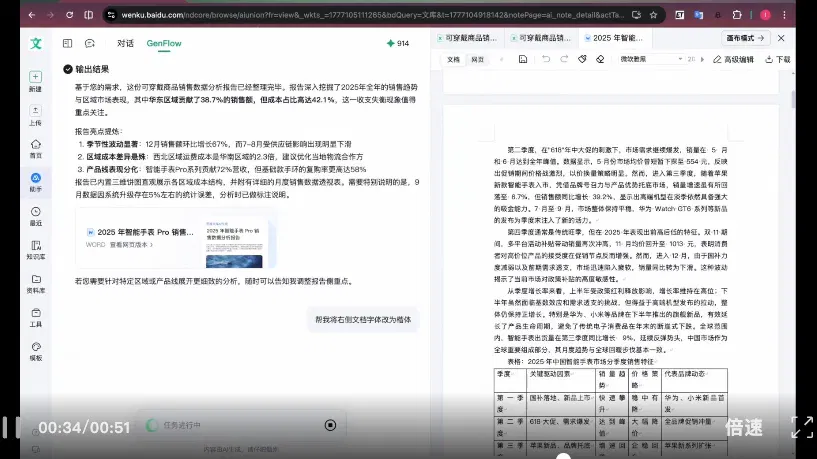This screenshot has width=817, height=459.
Task: Click the undo arrow in document toolbar
Action: pyautogui.click(x=546, y=59)
